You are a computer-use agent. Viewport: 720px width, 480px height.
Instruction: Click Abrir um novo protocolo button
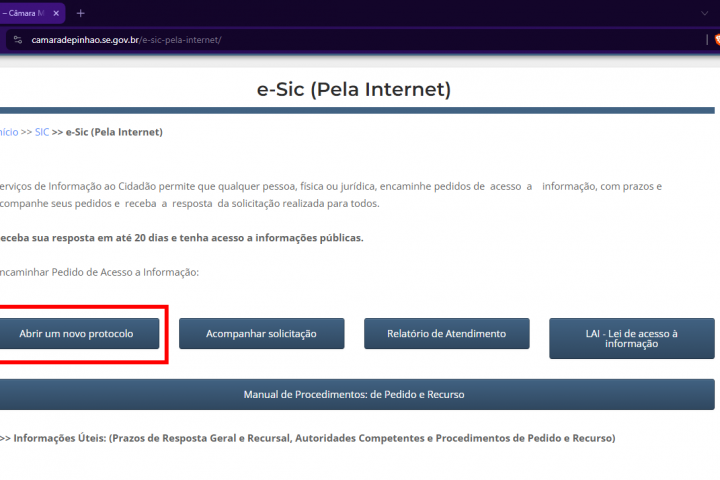[x=76, y=333]
